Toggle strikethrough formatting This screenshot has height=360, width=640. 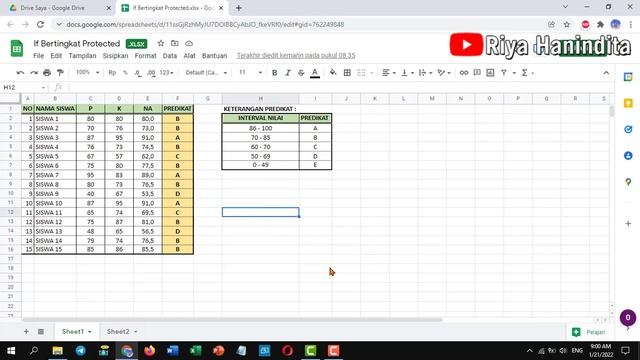[x=301, y=73]
